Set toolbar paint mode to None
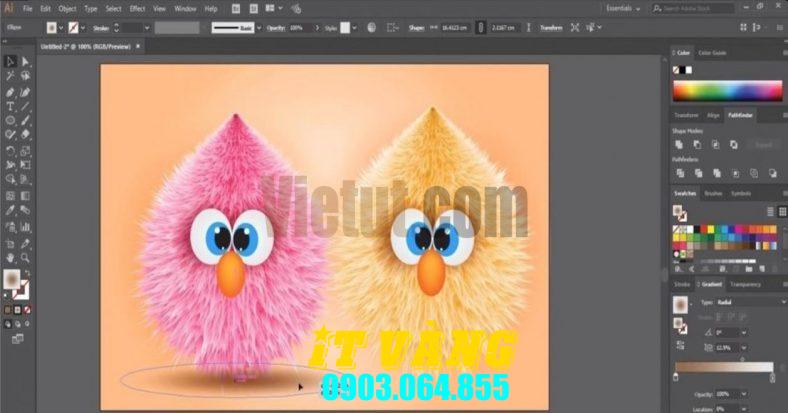 [x=27, y=310]
